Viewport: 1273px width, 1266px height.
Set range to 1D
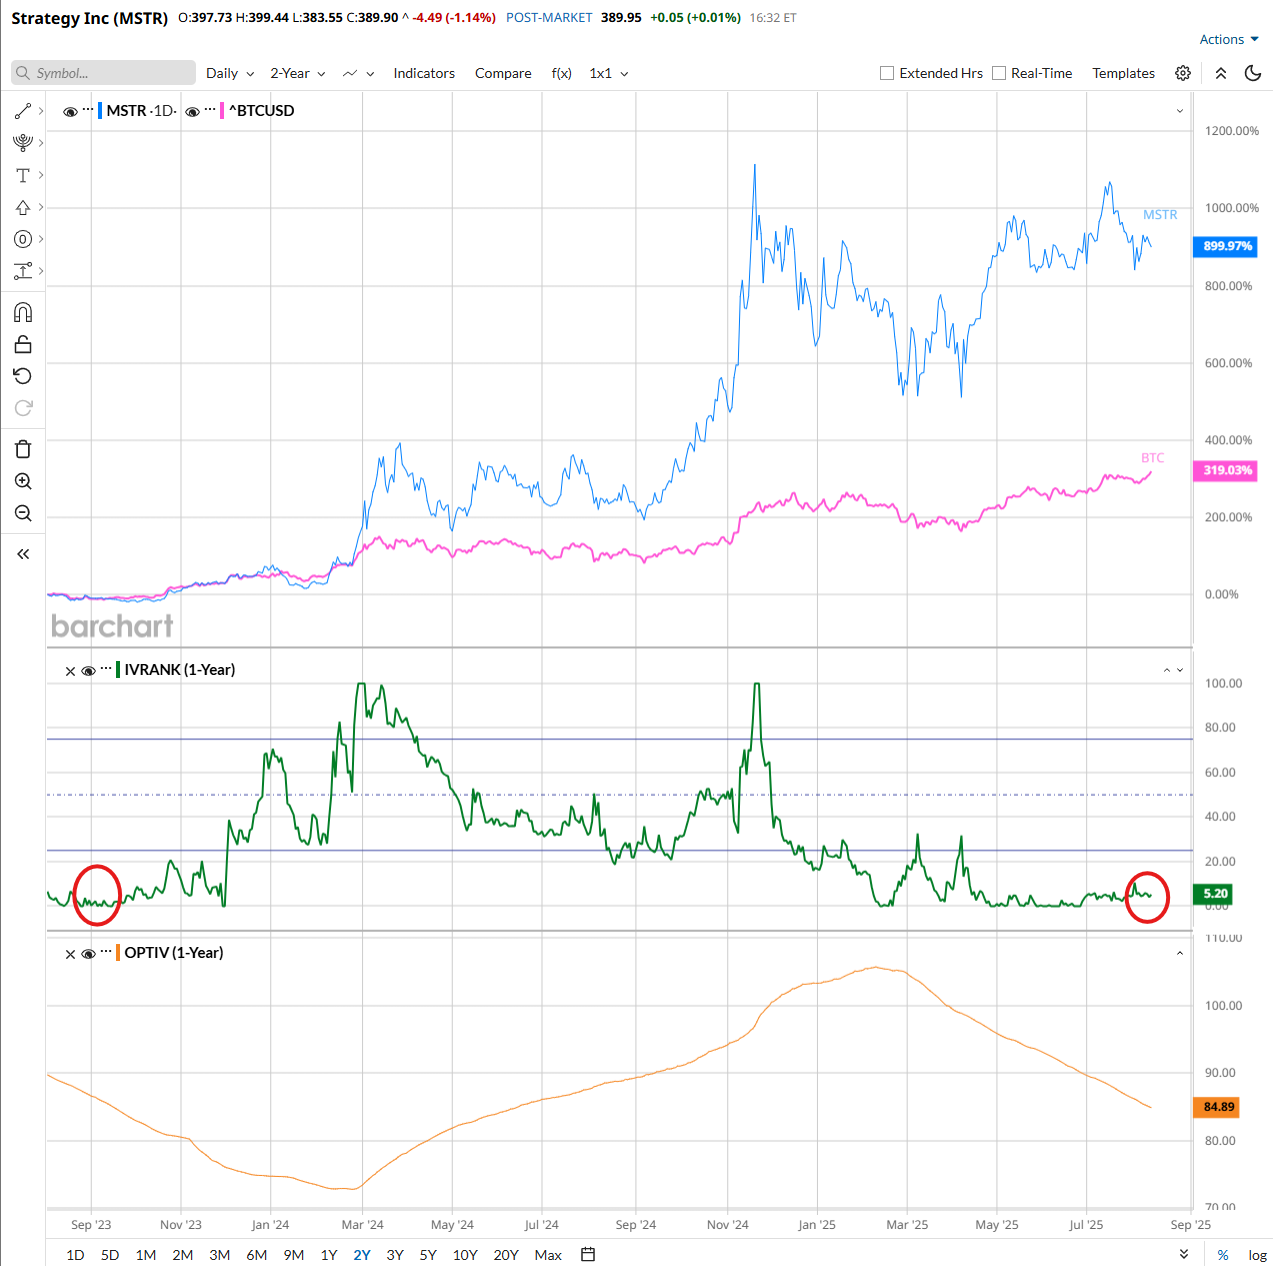pos(75,1255)
